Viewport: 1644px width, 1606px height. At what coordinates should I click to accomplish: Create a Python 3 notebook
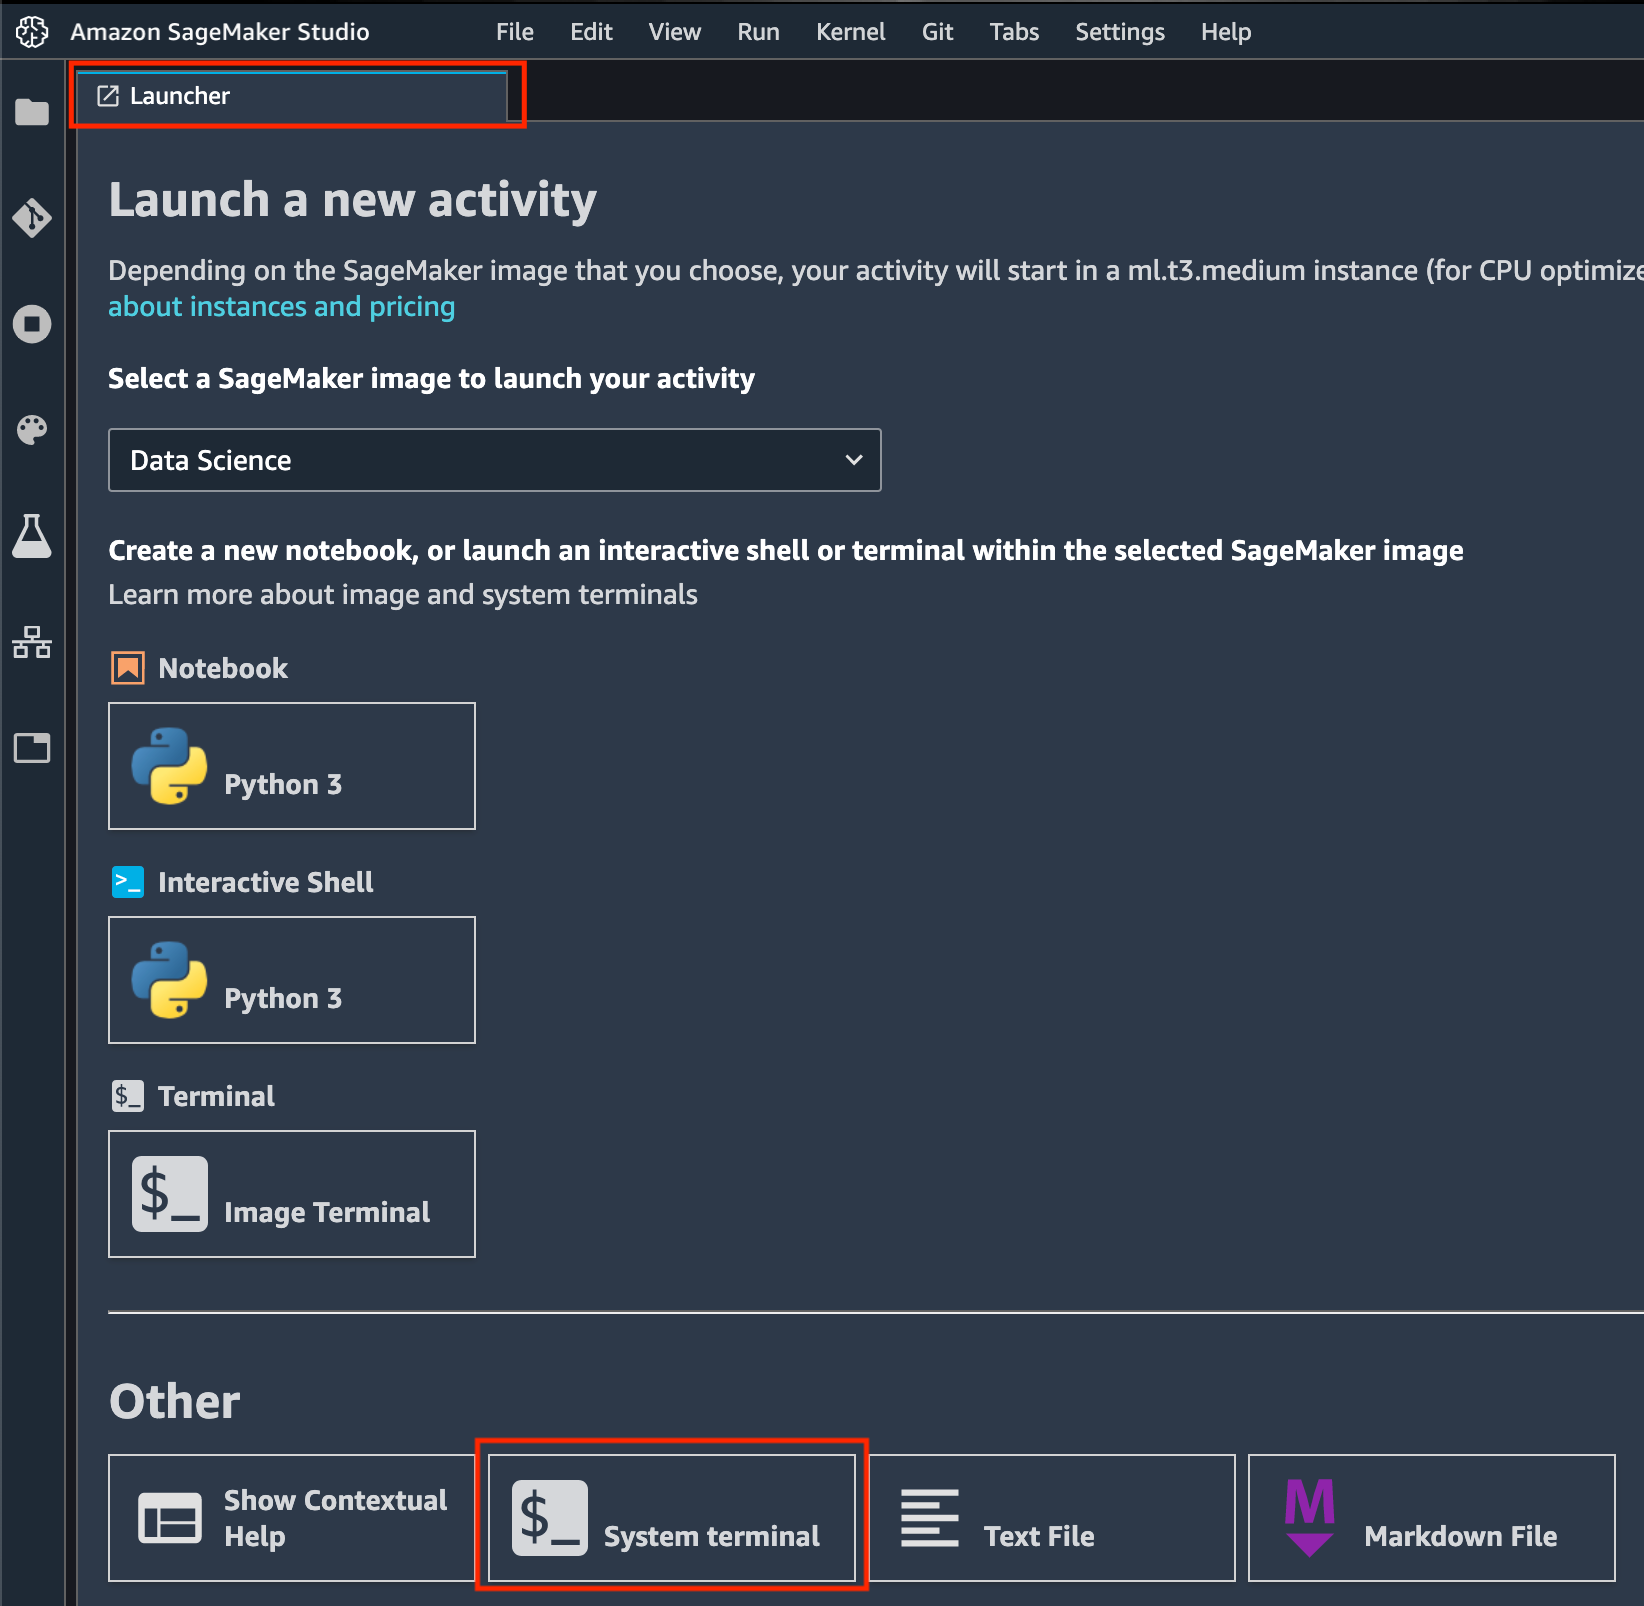(x=291, y=766)
